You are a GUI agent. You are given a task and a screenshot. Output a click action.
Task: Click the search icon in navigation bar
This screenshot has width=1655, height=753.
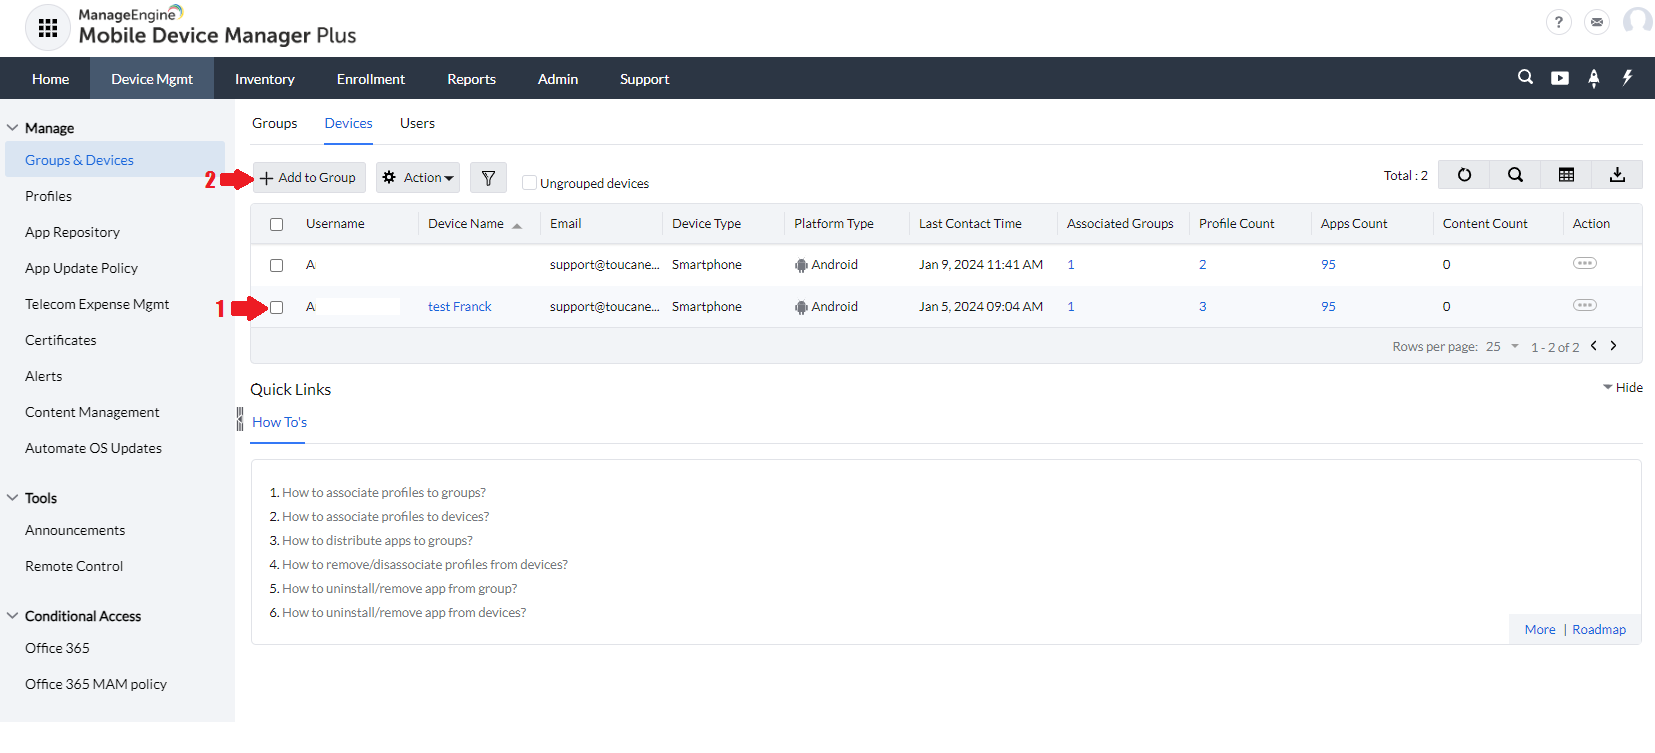(x=1525, y=77)
